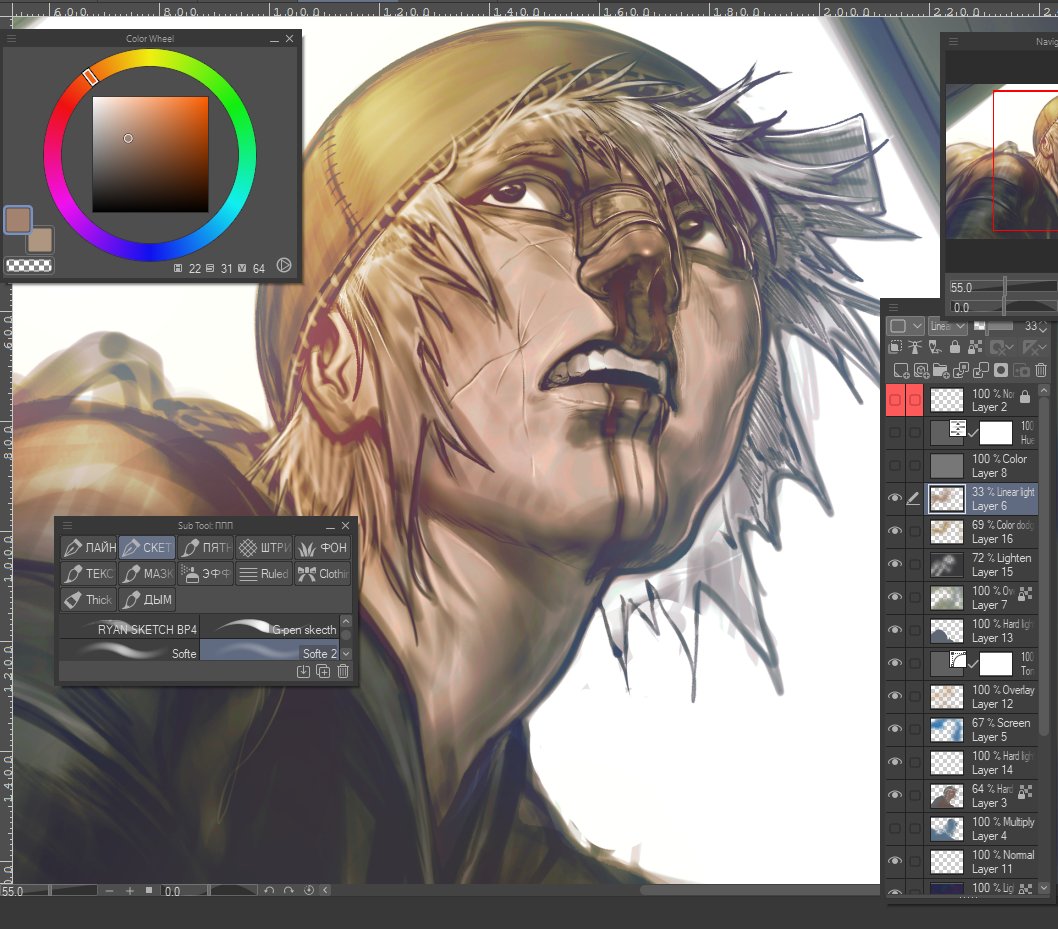The width and height of the screenshot is (1058, 929).
Task: Click the lock transparent pixels icon
Action: click(975, 347)
